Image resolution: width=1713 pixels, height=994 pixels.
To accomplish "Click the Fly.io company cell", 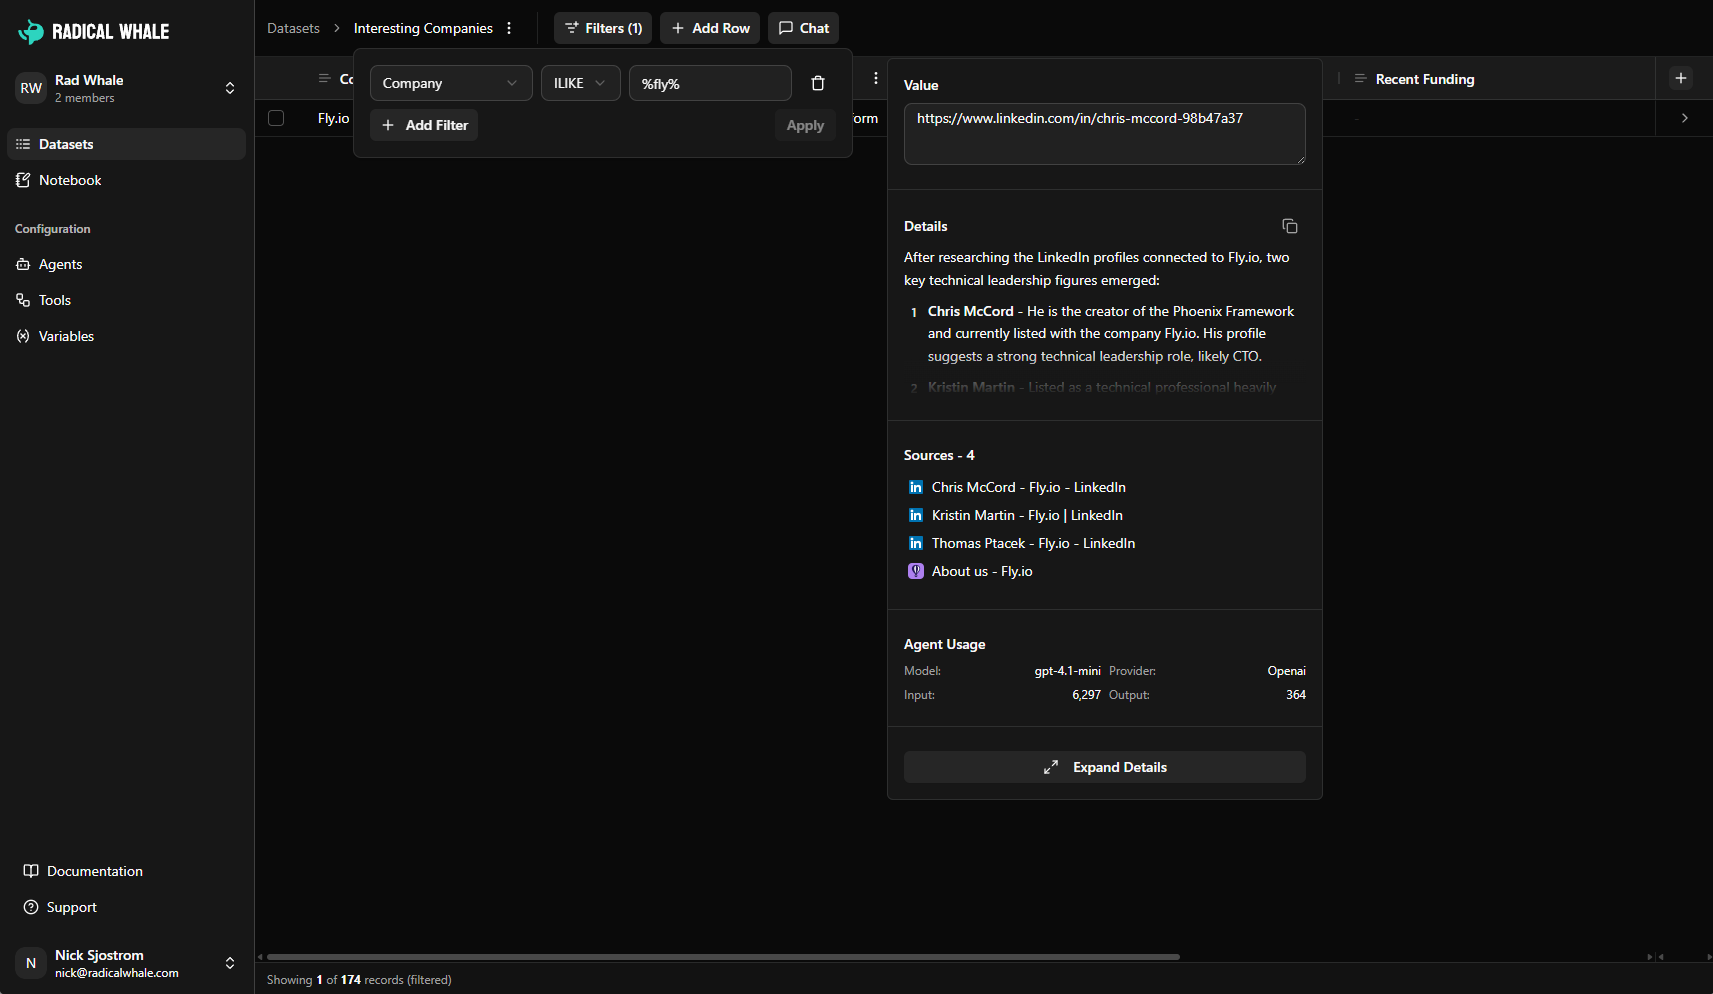I will 333,118.
